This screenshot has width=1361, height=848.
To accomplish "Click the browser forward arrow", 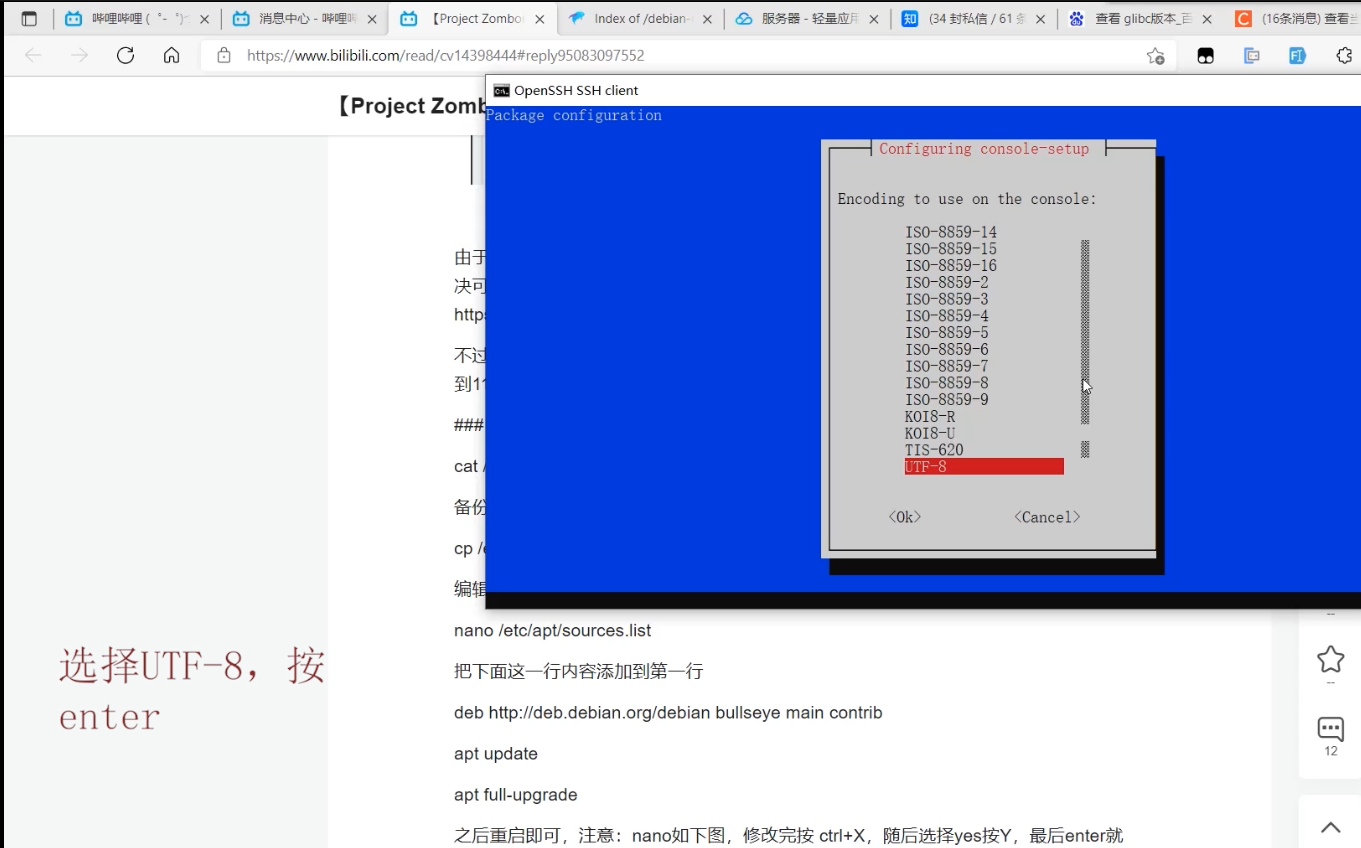I will click(79, 56).
